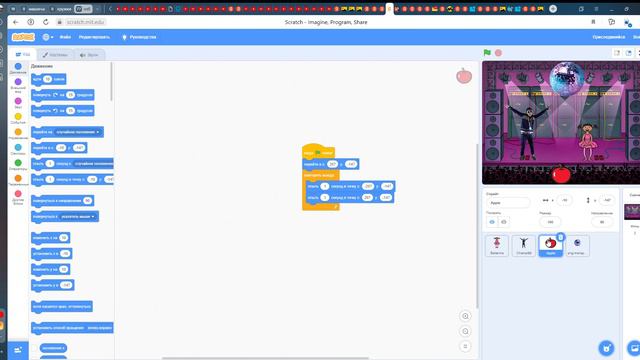Click the 10 value in move-steps block
The width and height of the screenshot is (640, 360).
pyautogui.click(x=48, y=79)
